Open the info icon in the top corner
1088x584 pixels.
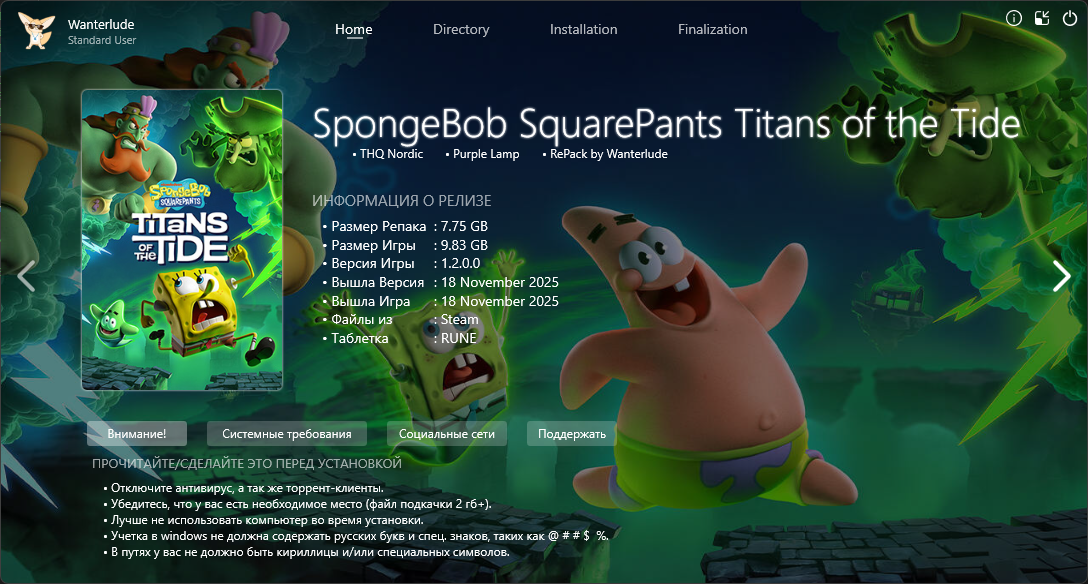click(x=1014, y=18)
